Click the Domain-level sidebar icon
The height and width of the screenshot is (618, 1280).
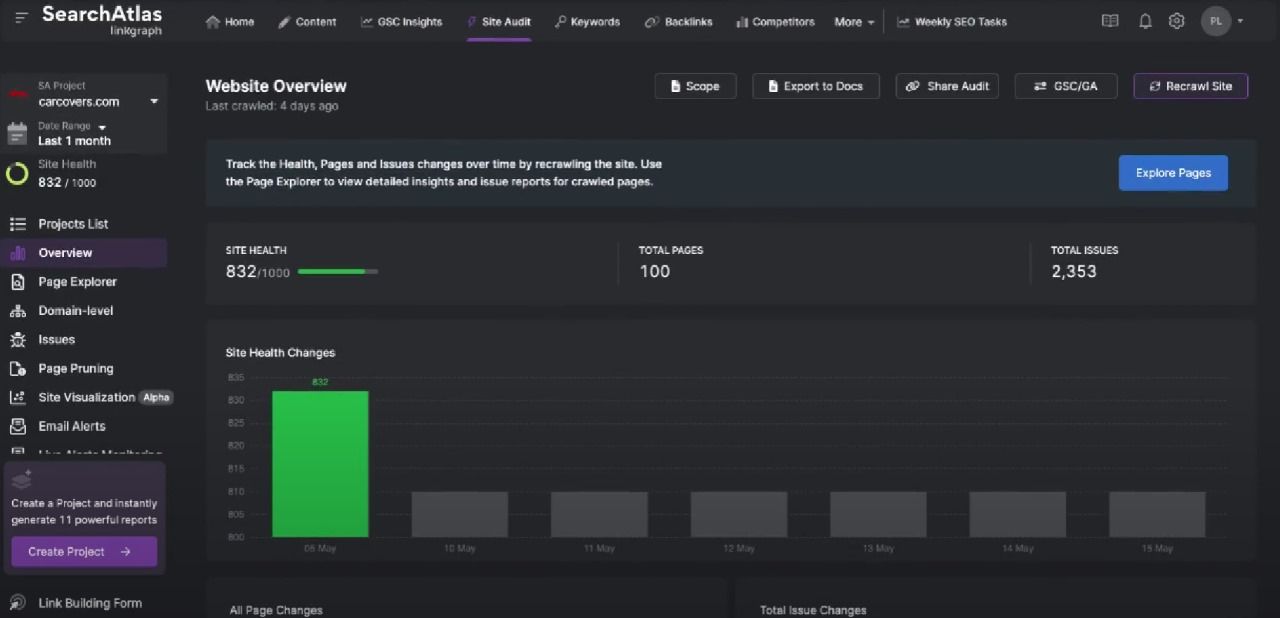point(17,311)
